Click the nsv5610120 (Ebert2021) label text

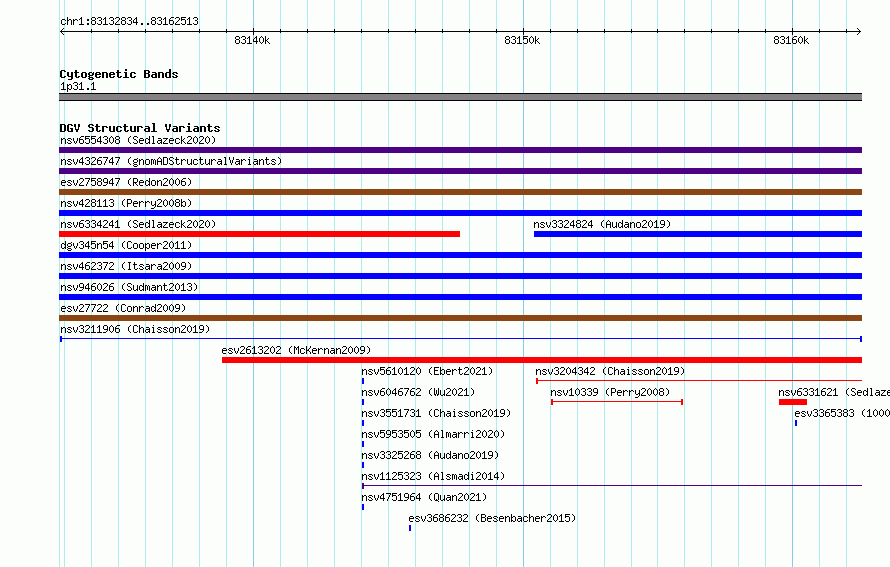427,371
